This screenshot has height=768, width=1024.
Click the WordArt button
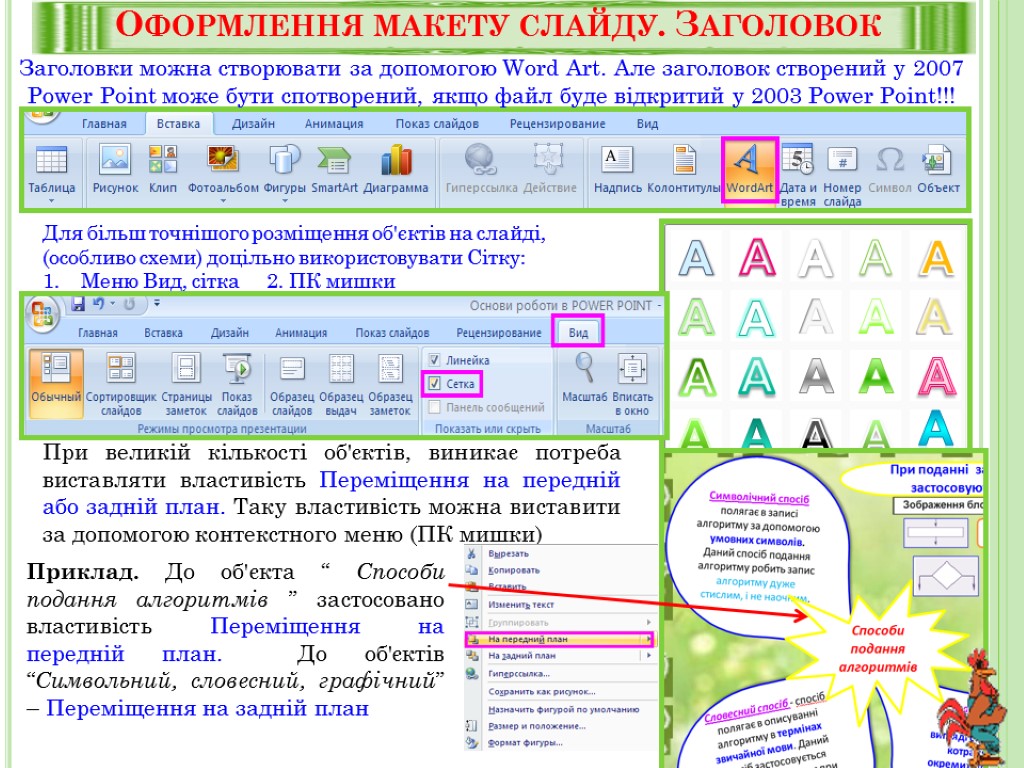749,170
